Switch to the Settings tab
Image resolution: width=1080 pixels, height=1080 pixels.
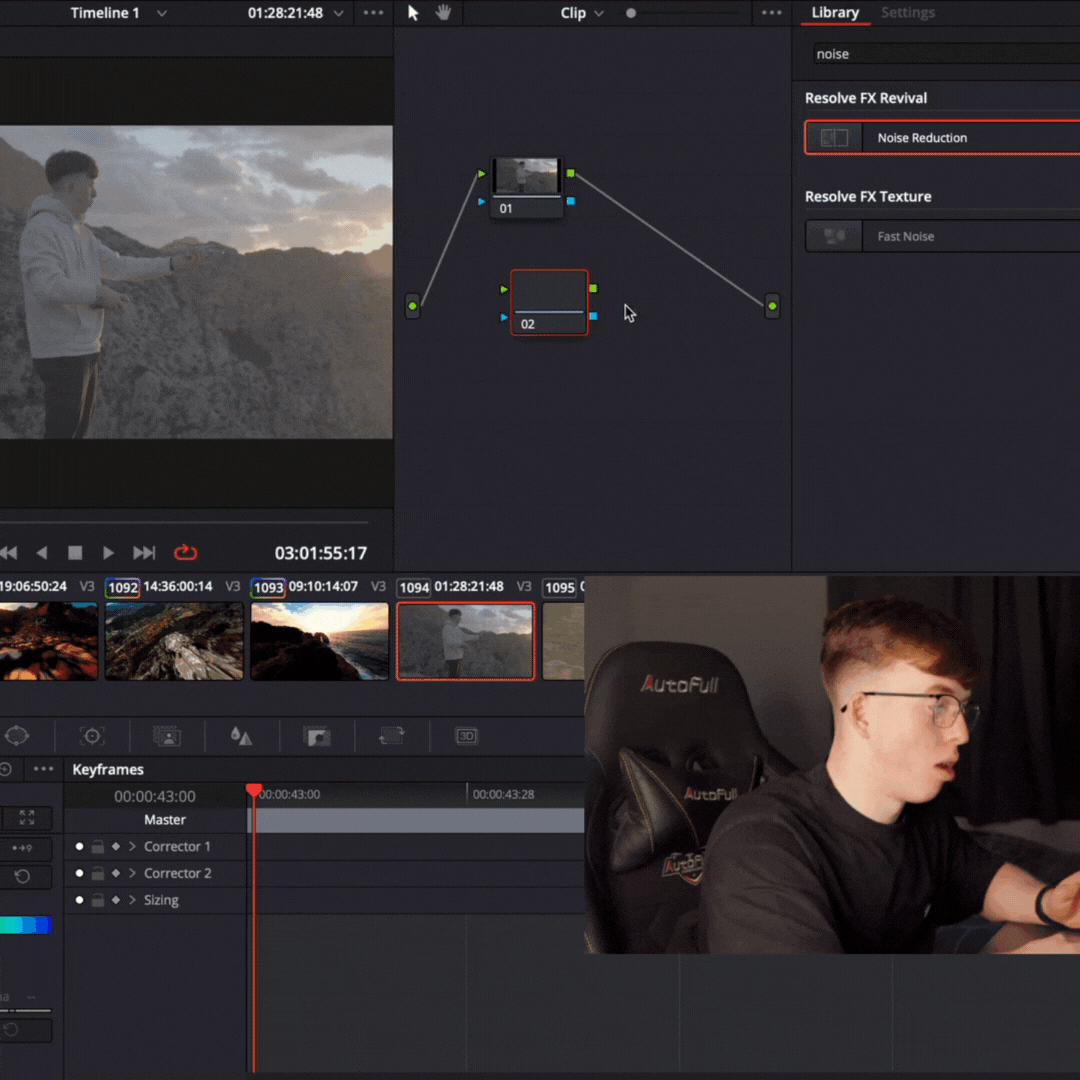(x=907, y=13)
